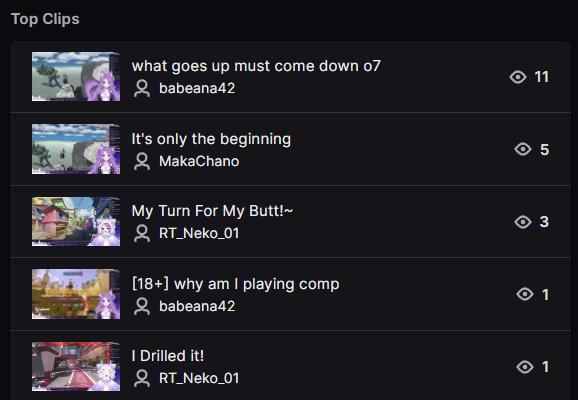Open the I Drilled it! clip title
The image size is (578, 400).
(x=168, y=356)
